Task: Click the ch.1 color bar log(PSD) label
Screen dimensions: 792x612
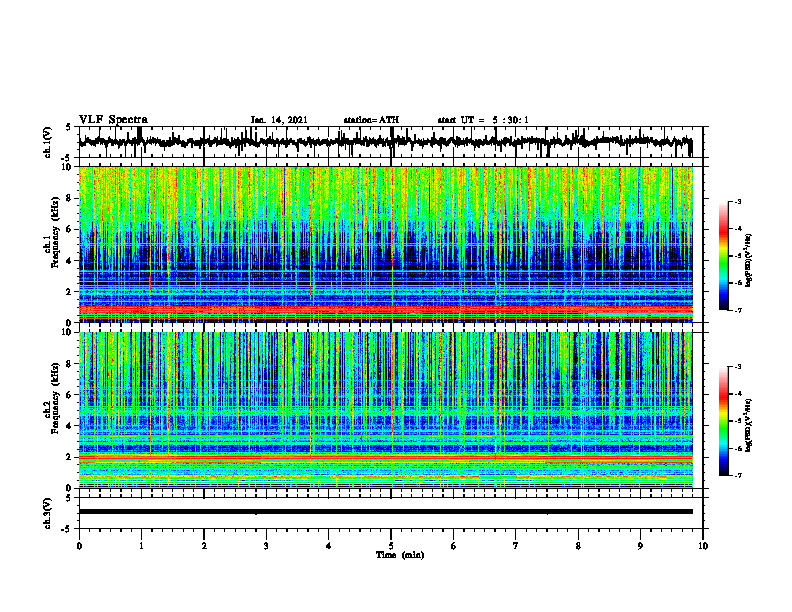Action: tap(749, 260)
